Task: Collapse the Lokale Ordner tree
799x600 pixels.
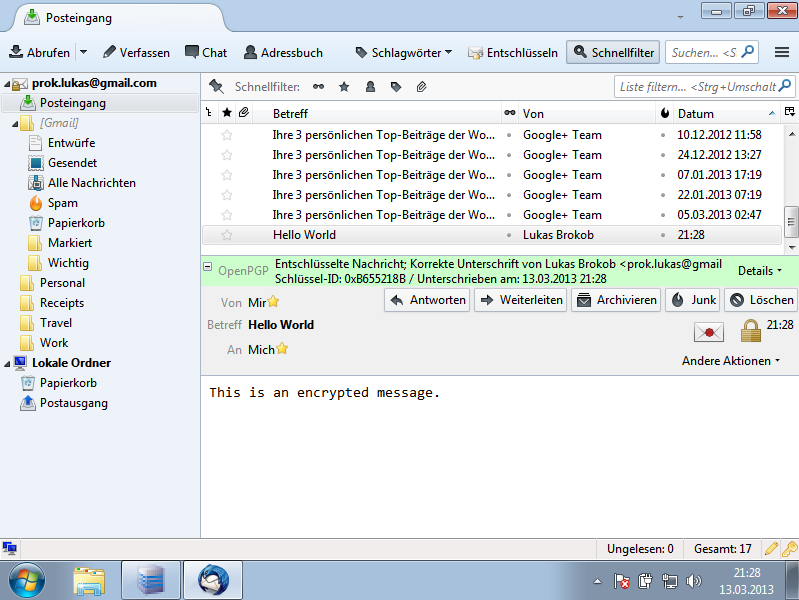Action: coord(7,363)
